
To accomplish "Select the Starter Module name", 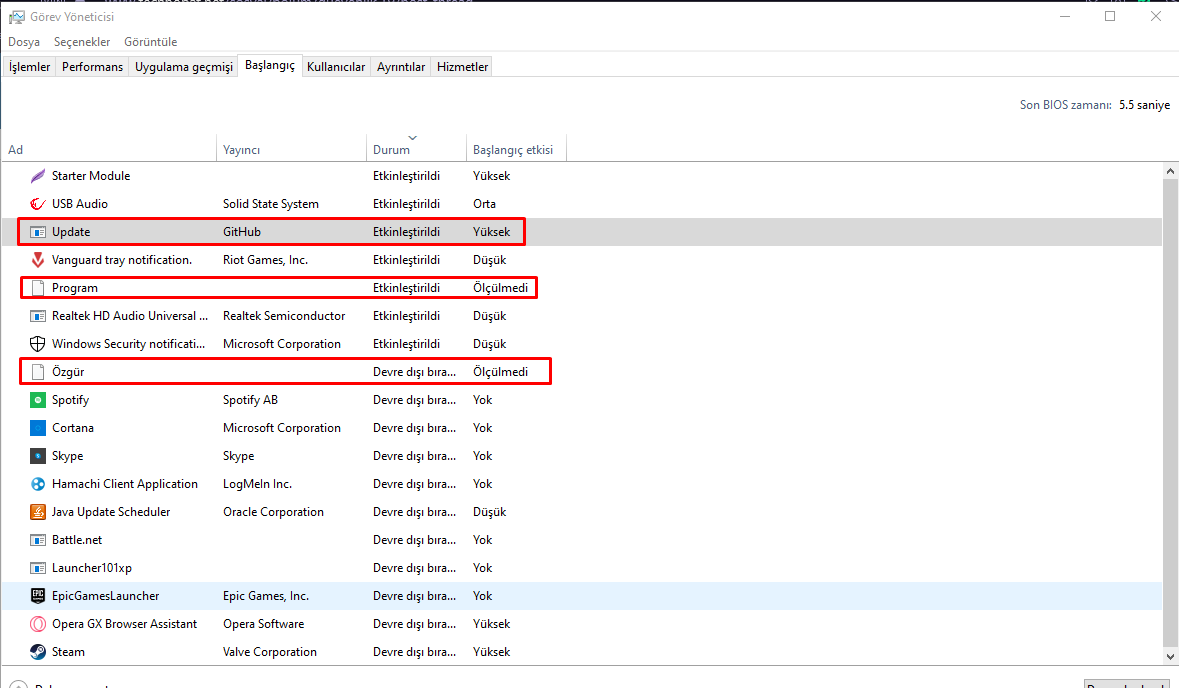I will click(91, 176).
